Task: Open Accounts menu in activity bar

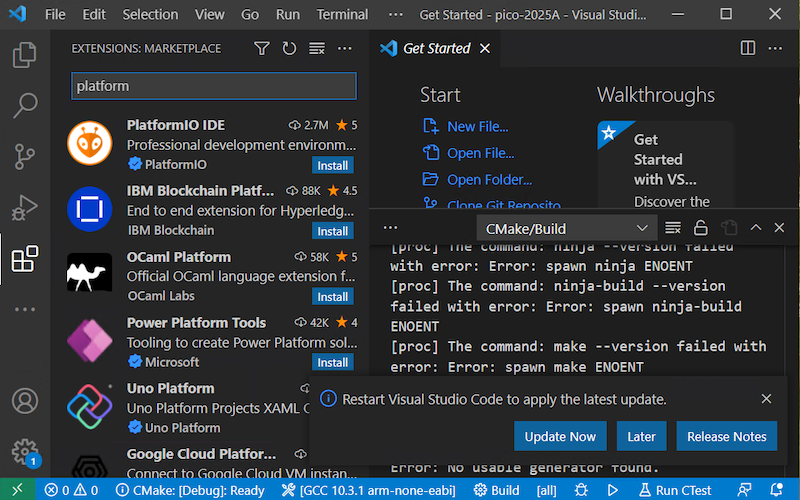Action: pyautogui.click(x=24, y=401)
